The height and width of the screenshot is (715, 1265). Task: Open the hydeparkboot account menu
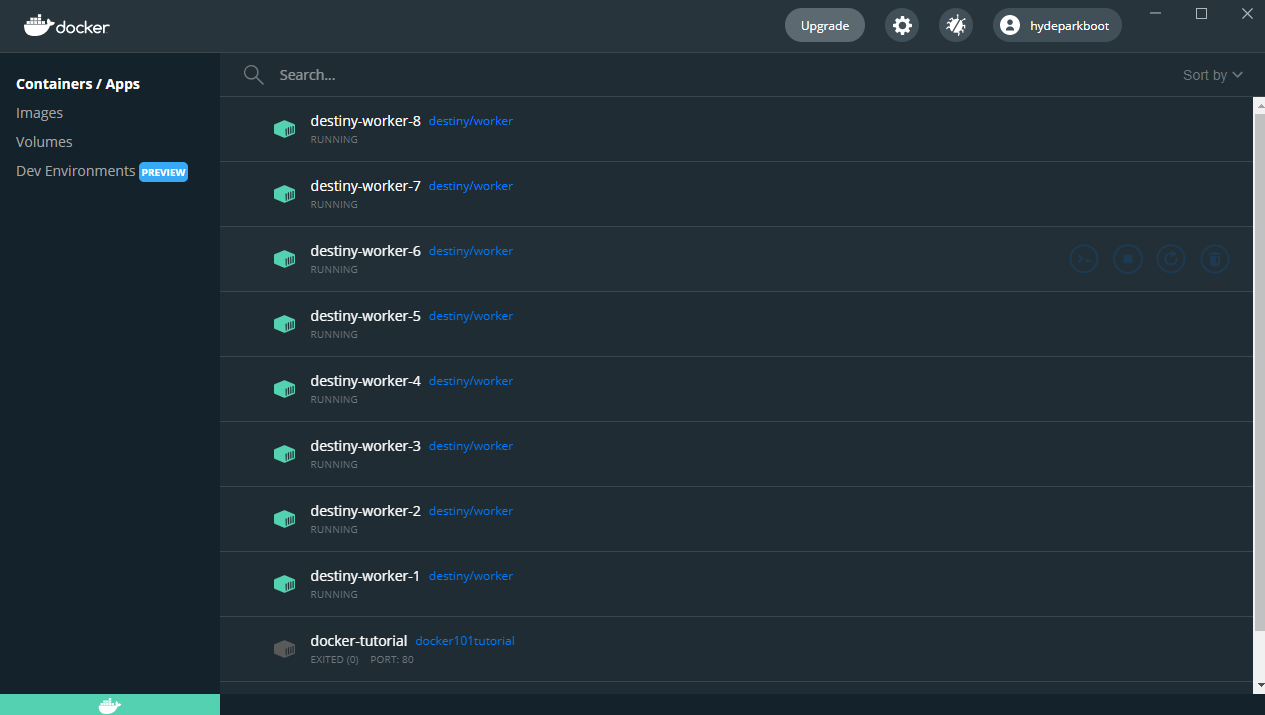(x=1056, y=25)
